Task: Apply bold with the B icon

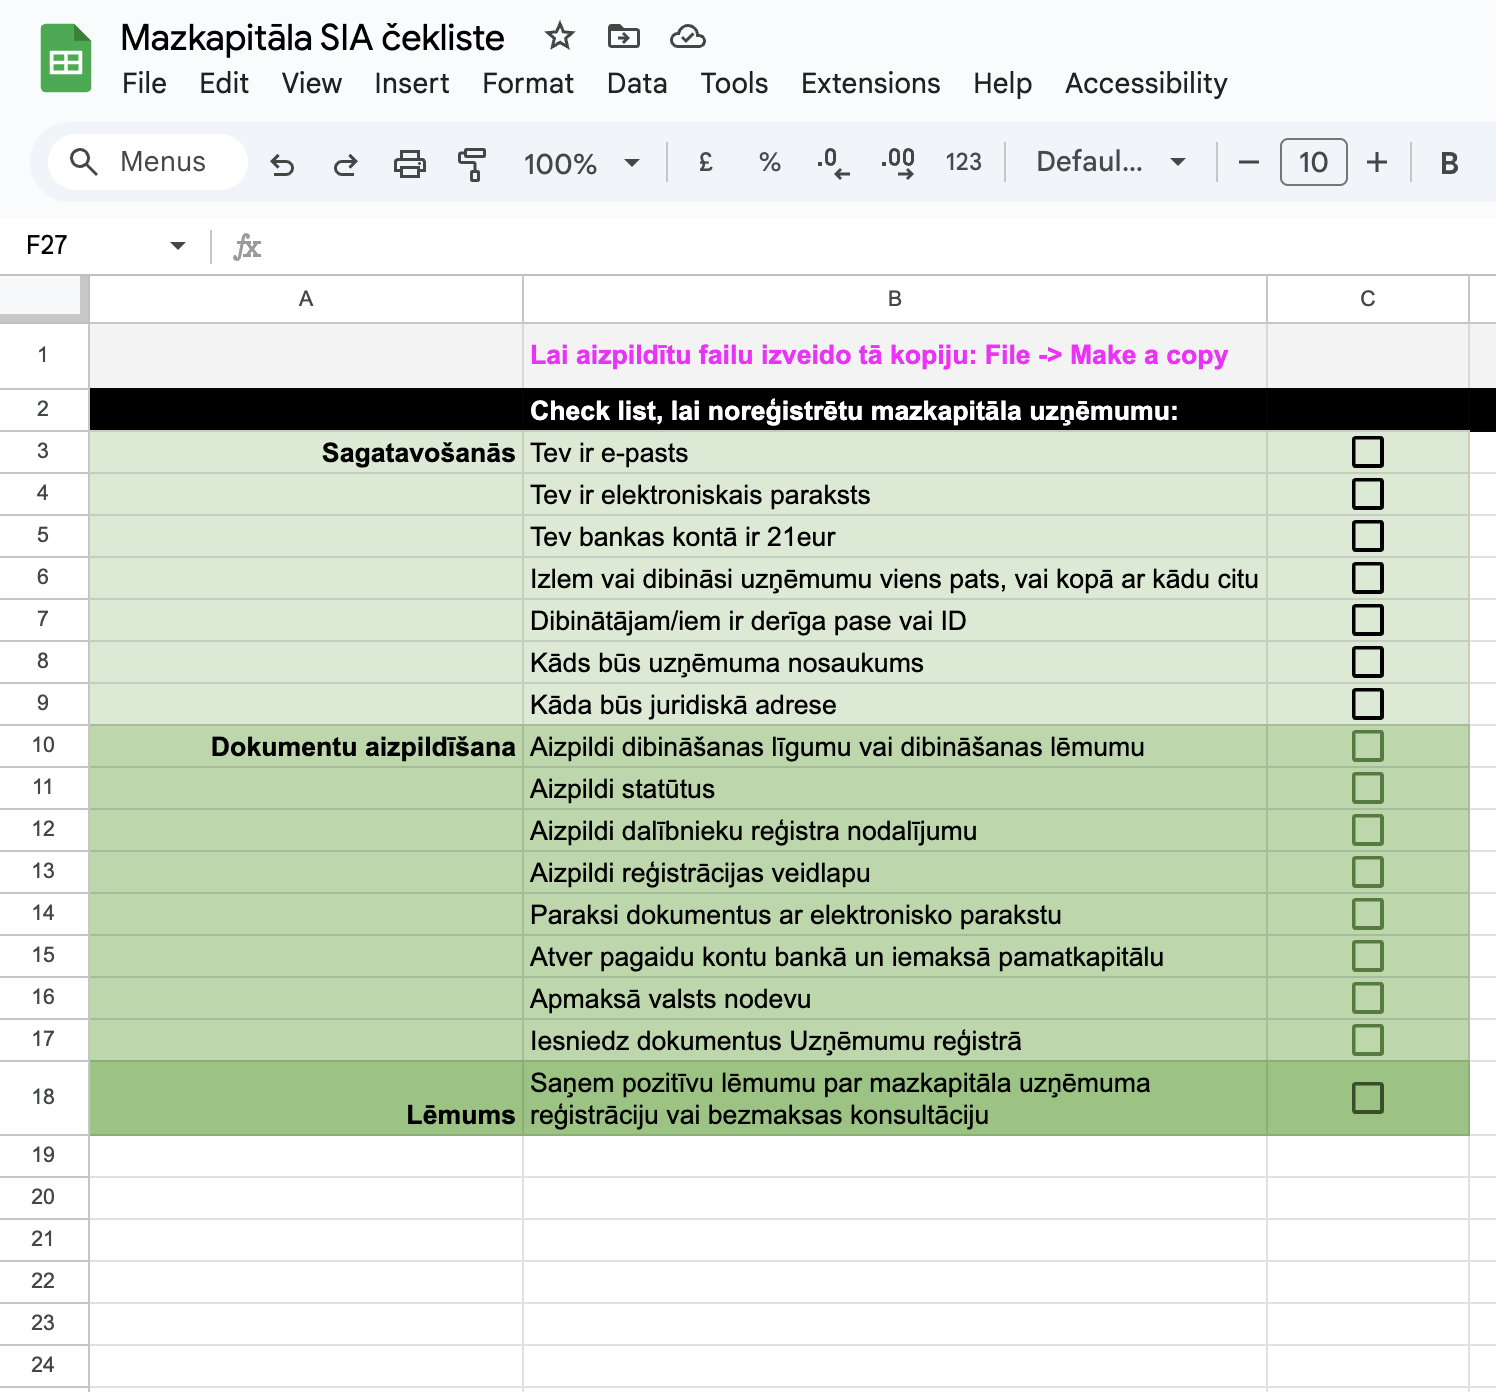Action: 1448,163
